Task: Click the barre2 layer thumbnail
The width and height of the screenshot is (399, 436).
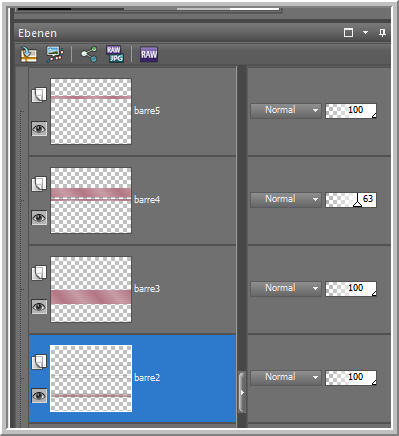Action: coord(91,378)
